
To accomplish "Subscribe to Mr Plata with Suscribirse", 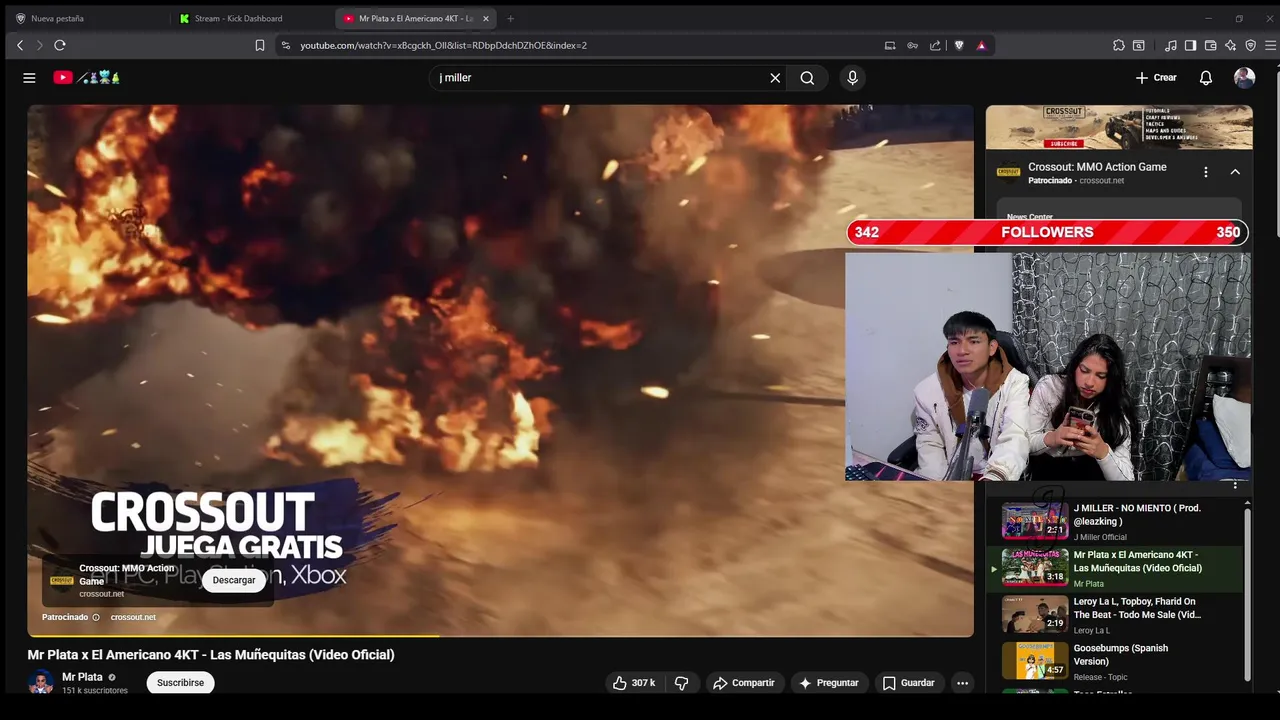I will tap(180, 683).
